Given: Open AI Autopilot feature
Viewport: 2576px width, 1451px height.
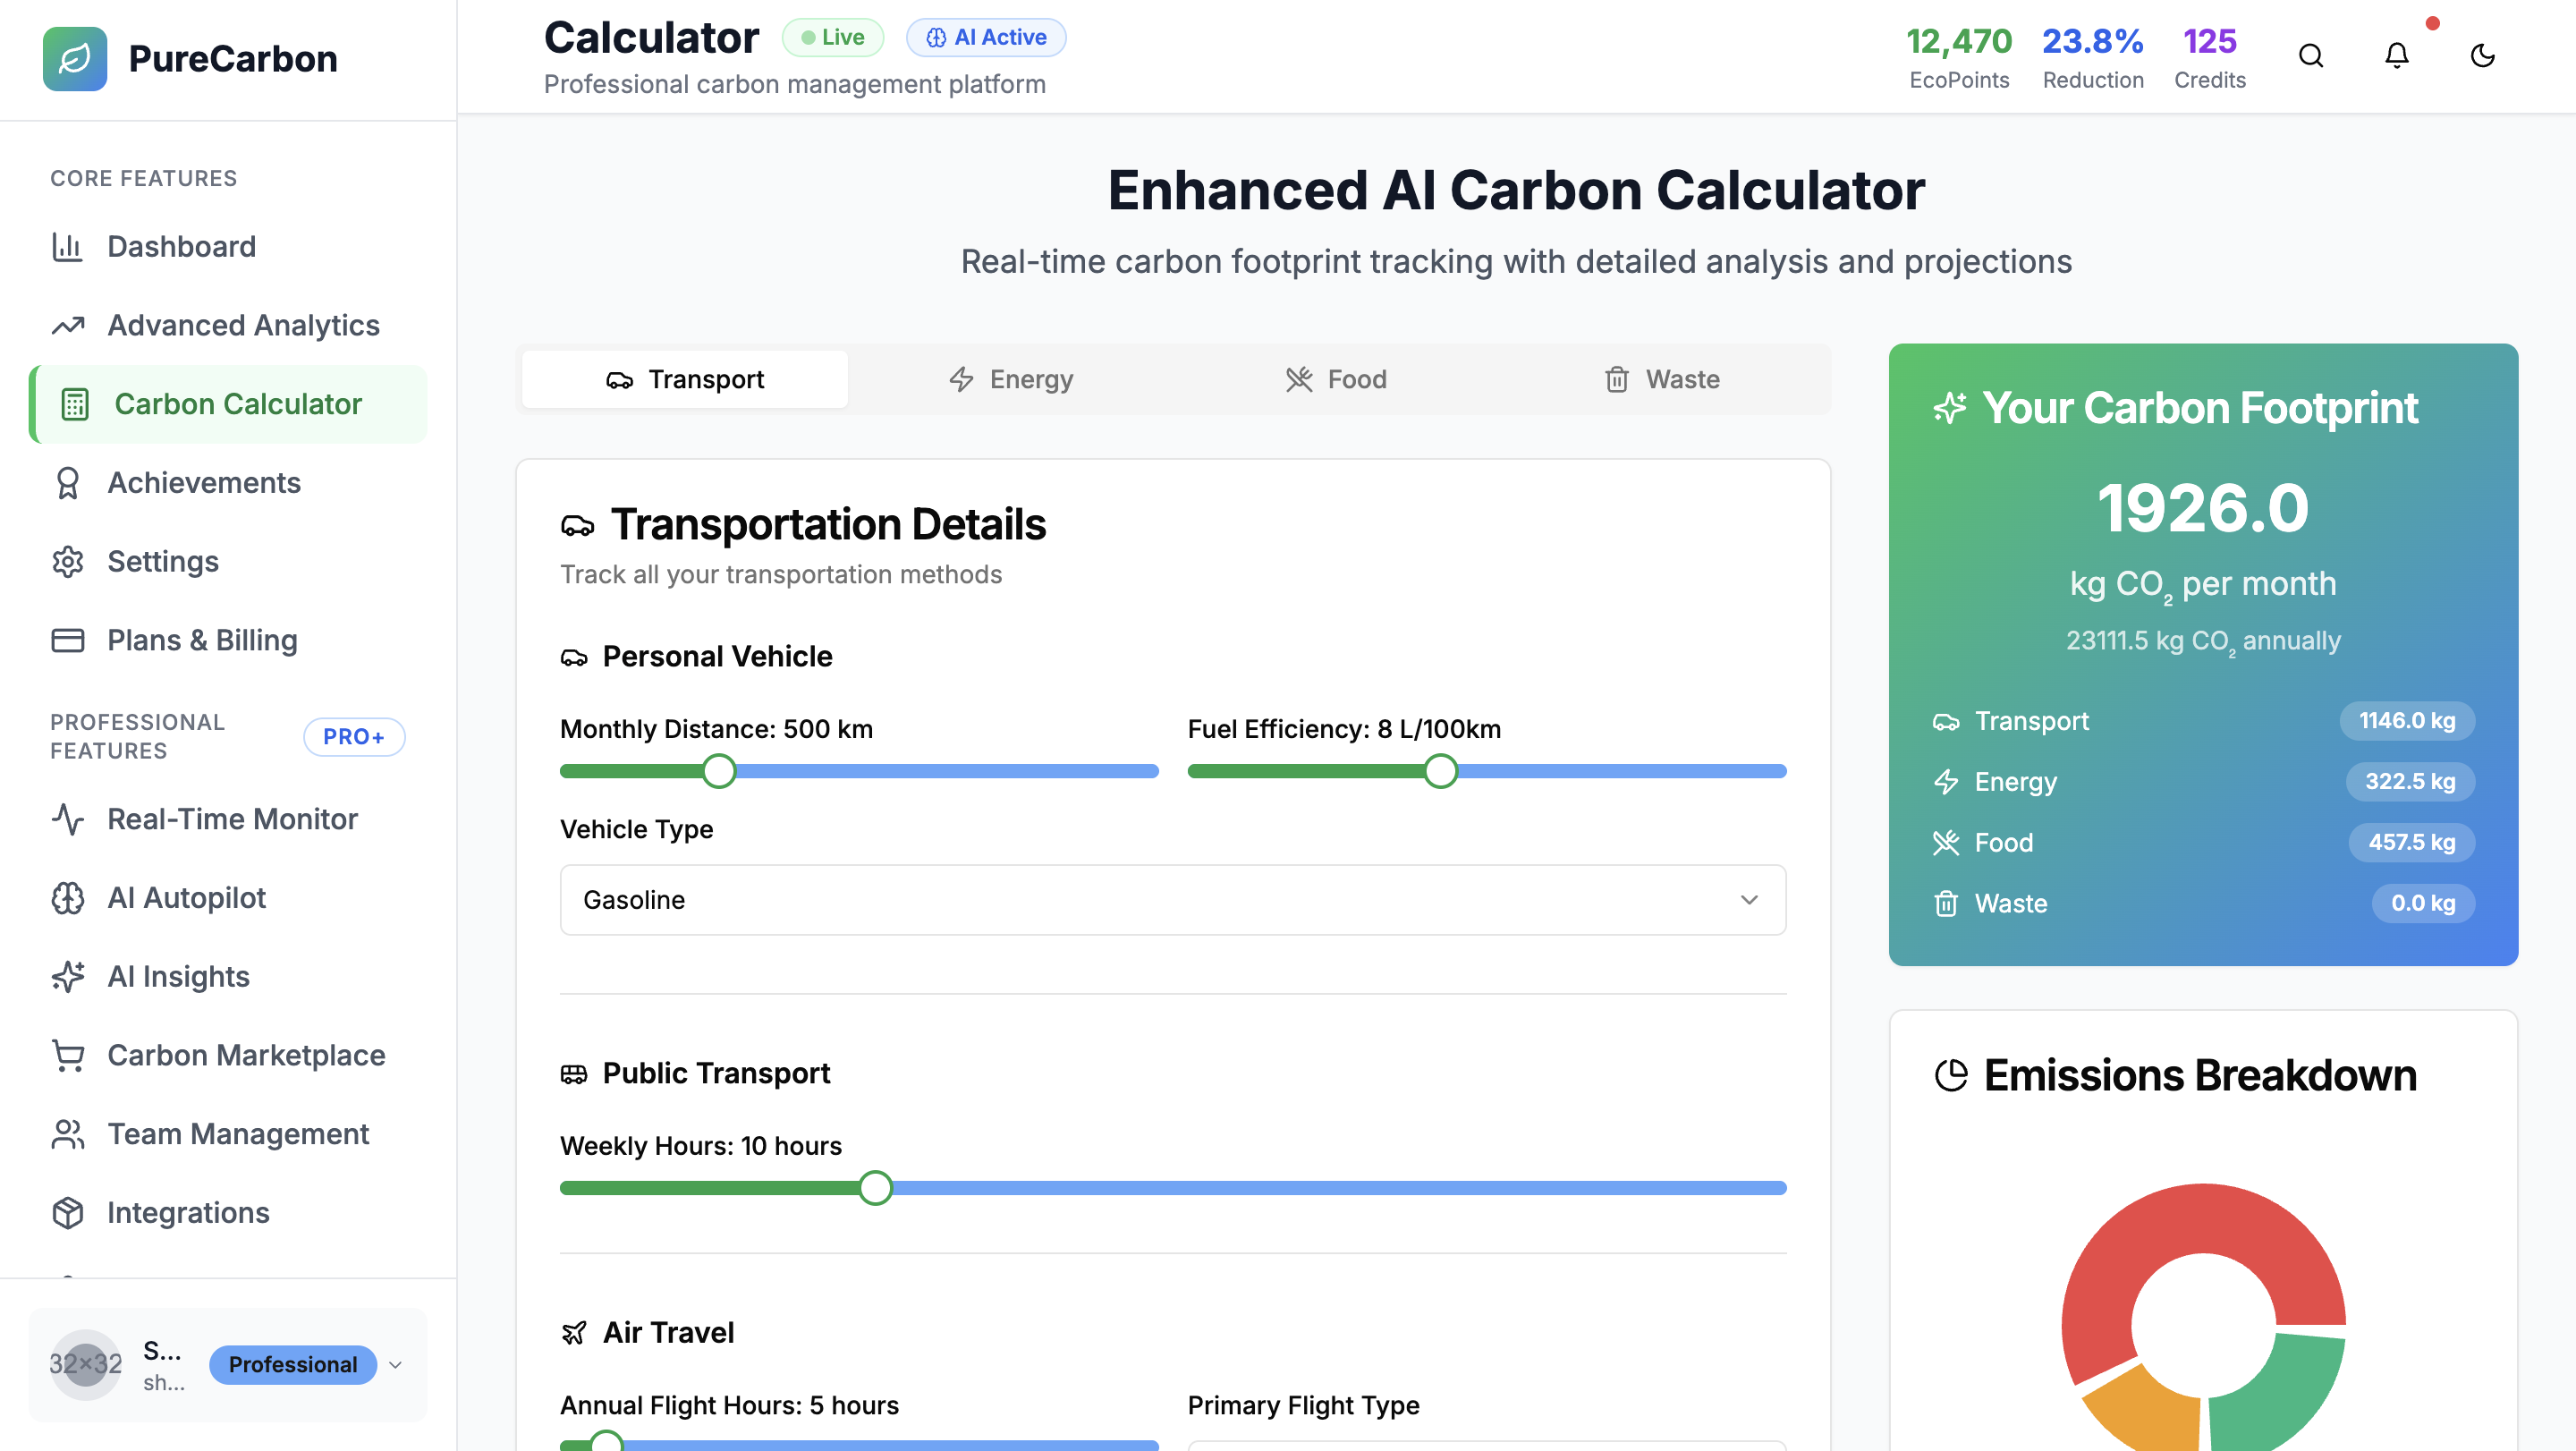Looking at the screenshot, I should [186, 898].
